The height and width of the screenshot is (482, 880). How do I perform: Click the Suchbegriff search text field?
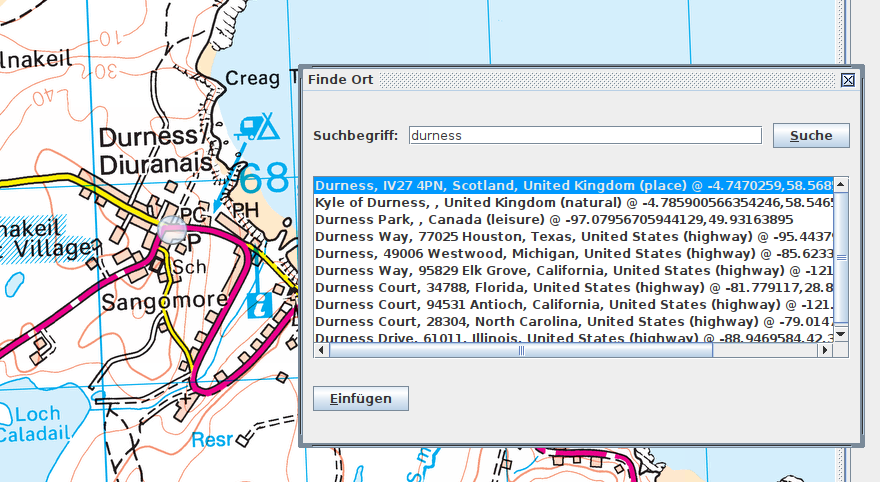[x=585, y=135]
